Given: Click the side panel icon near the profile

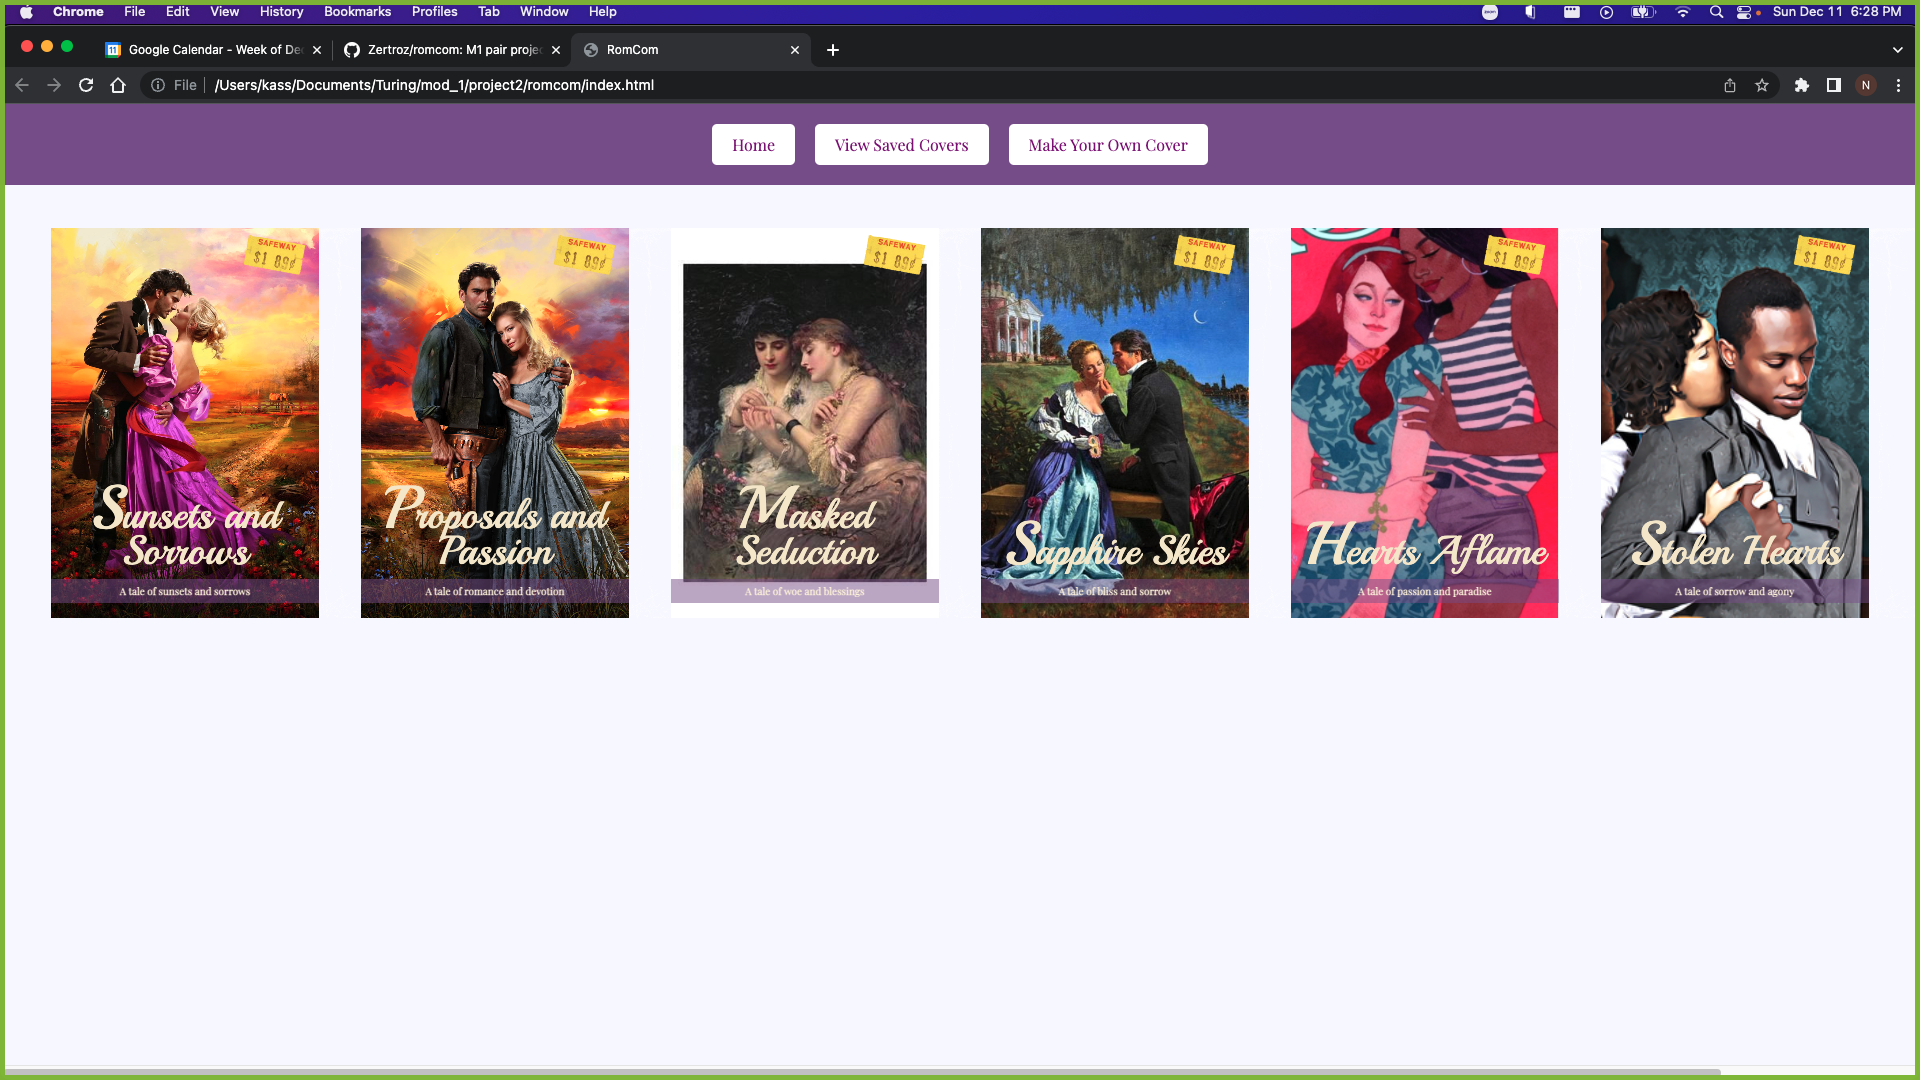Looking at the screenshot, I should tap(1834, 85).
